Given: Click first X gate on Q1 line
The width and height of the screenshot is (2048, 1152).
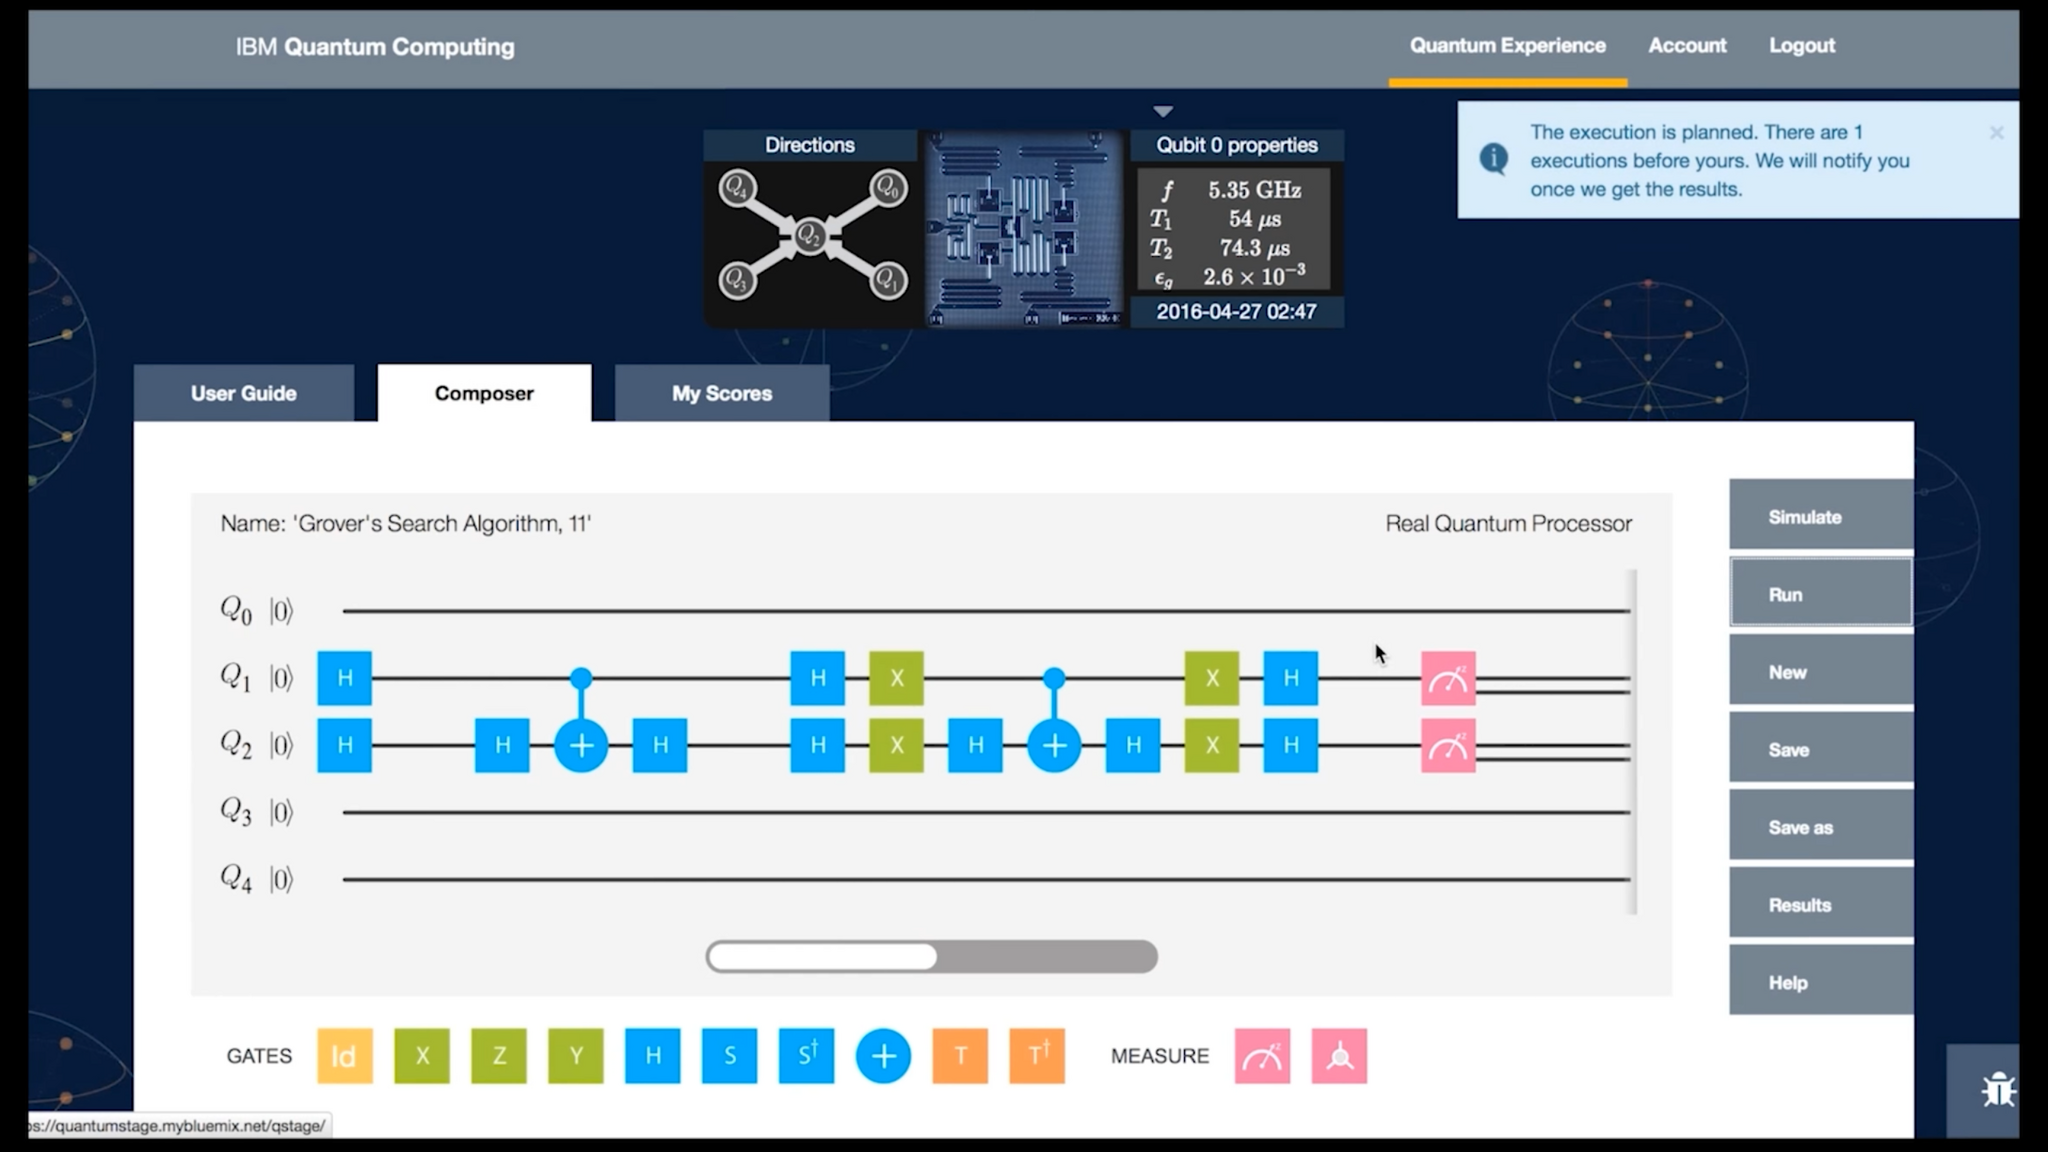Looking at the screenshot, I should [897, 678].
